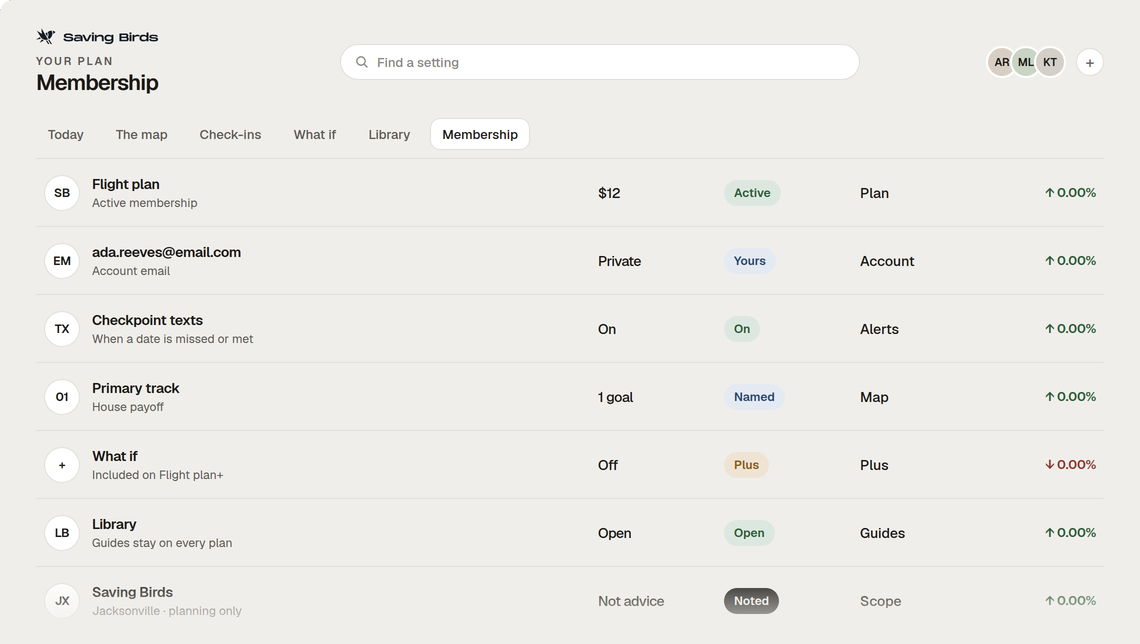Click the Guides category label
1140x644 pixels.
883,534
